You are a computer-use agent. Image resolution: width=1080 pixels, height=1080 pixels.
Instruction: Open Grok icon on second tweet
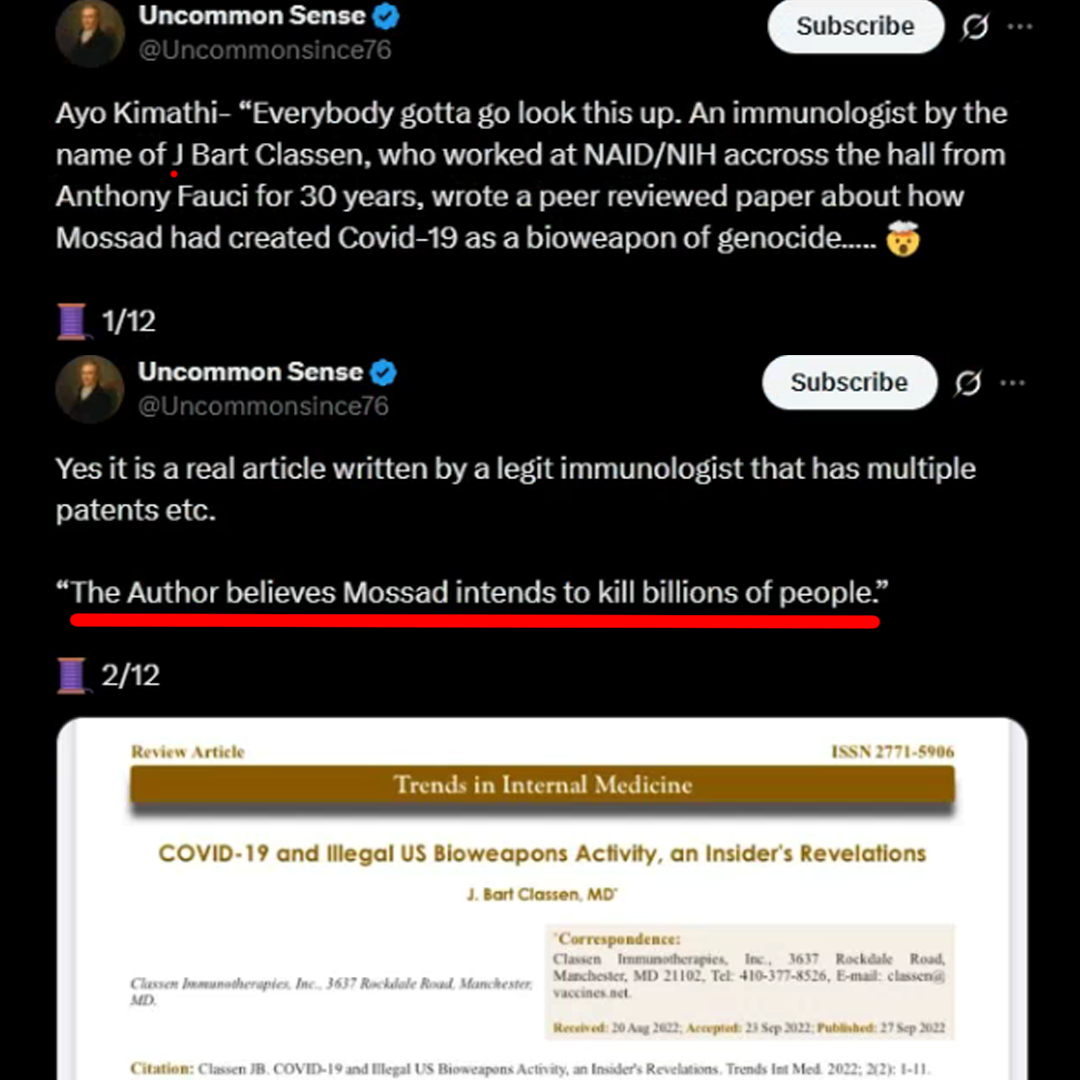click(x=968, y=383)
